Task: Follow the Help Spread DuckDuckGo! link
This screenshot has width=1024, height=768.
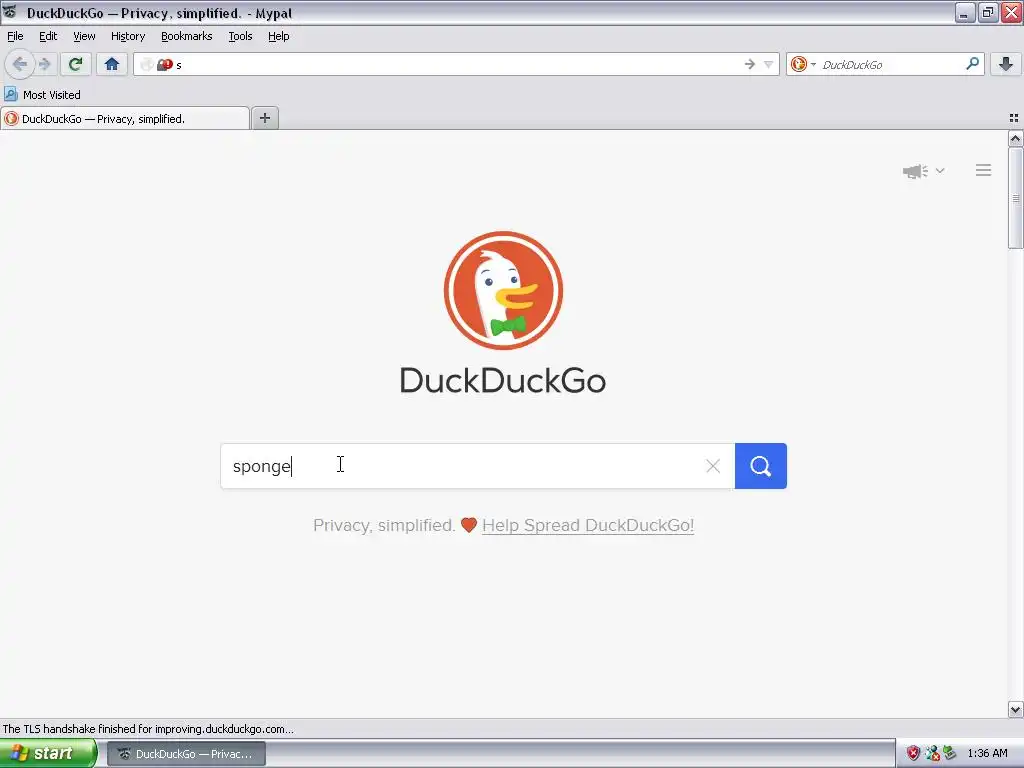Action: tap(588, 525)
